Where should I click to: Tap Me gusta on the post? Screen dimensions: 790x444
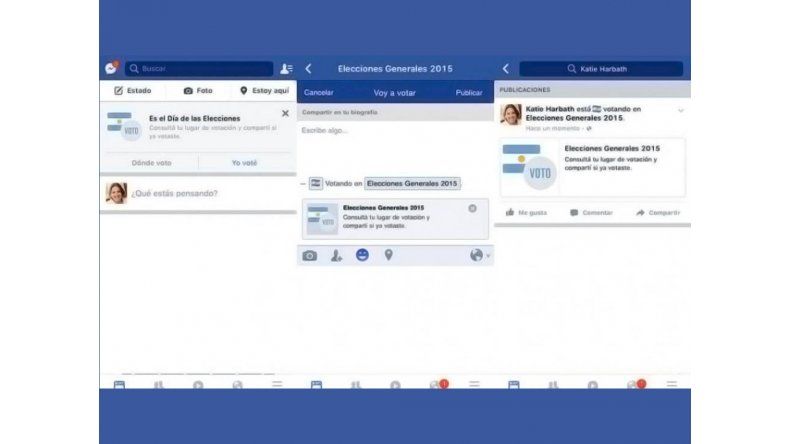tap(526, 213)
